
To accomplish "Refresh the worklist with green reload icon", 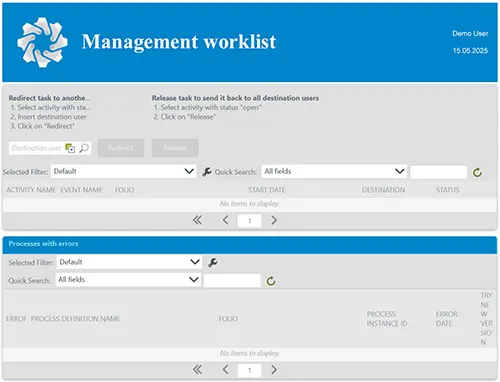I will [477, 172].
